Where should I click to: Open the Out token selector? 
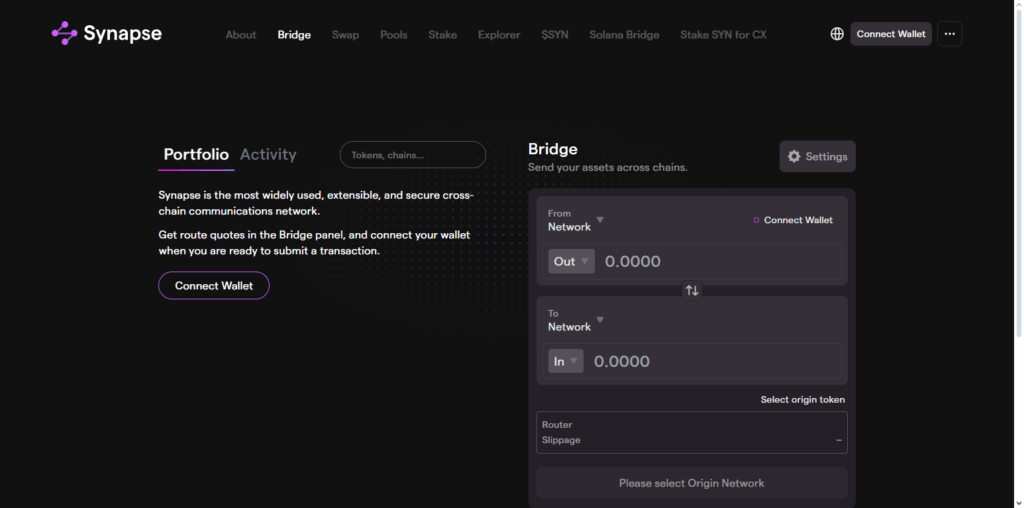(571, 262)
